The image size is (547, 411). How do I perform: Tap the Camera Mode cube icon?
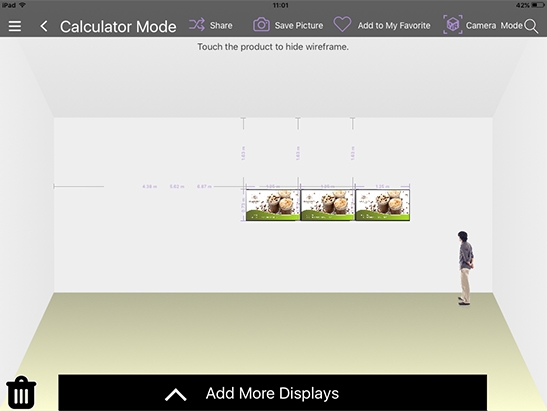coord(453,25)
